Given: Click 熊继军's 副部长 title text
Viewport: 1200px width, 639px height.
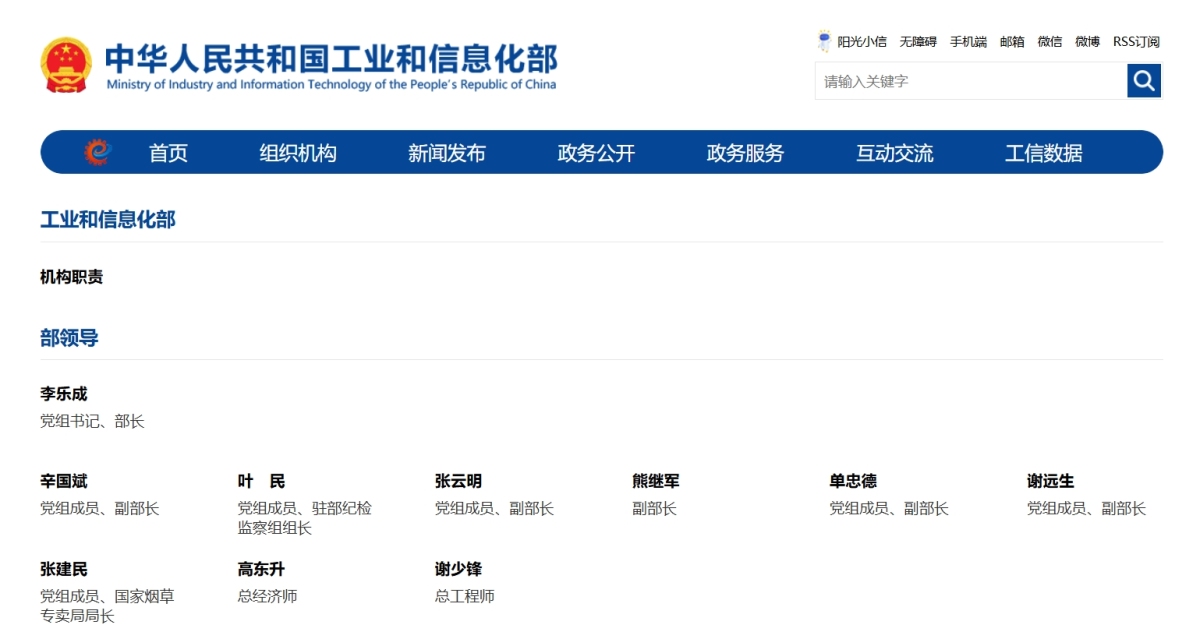Looking at the screenshot, I should (x=654, y=509).
